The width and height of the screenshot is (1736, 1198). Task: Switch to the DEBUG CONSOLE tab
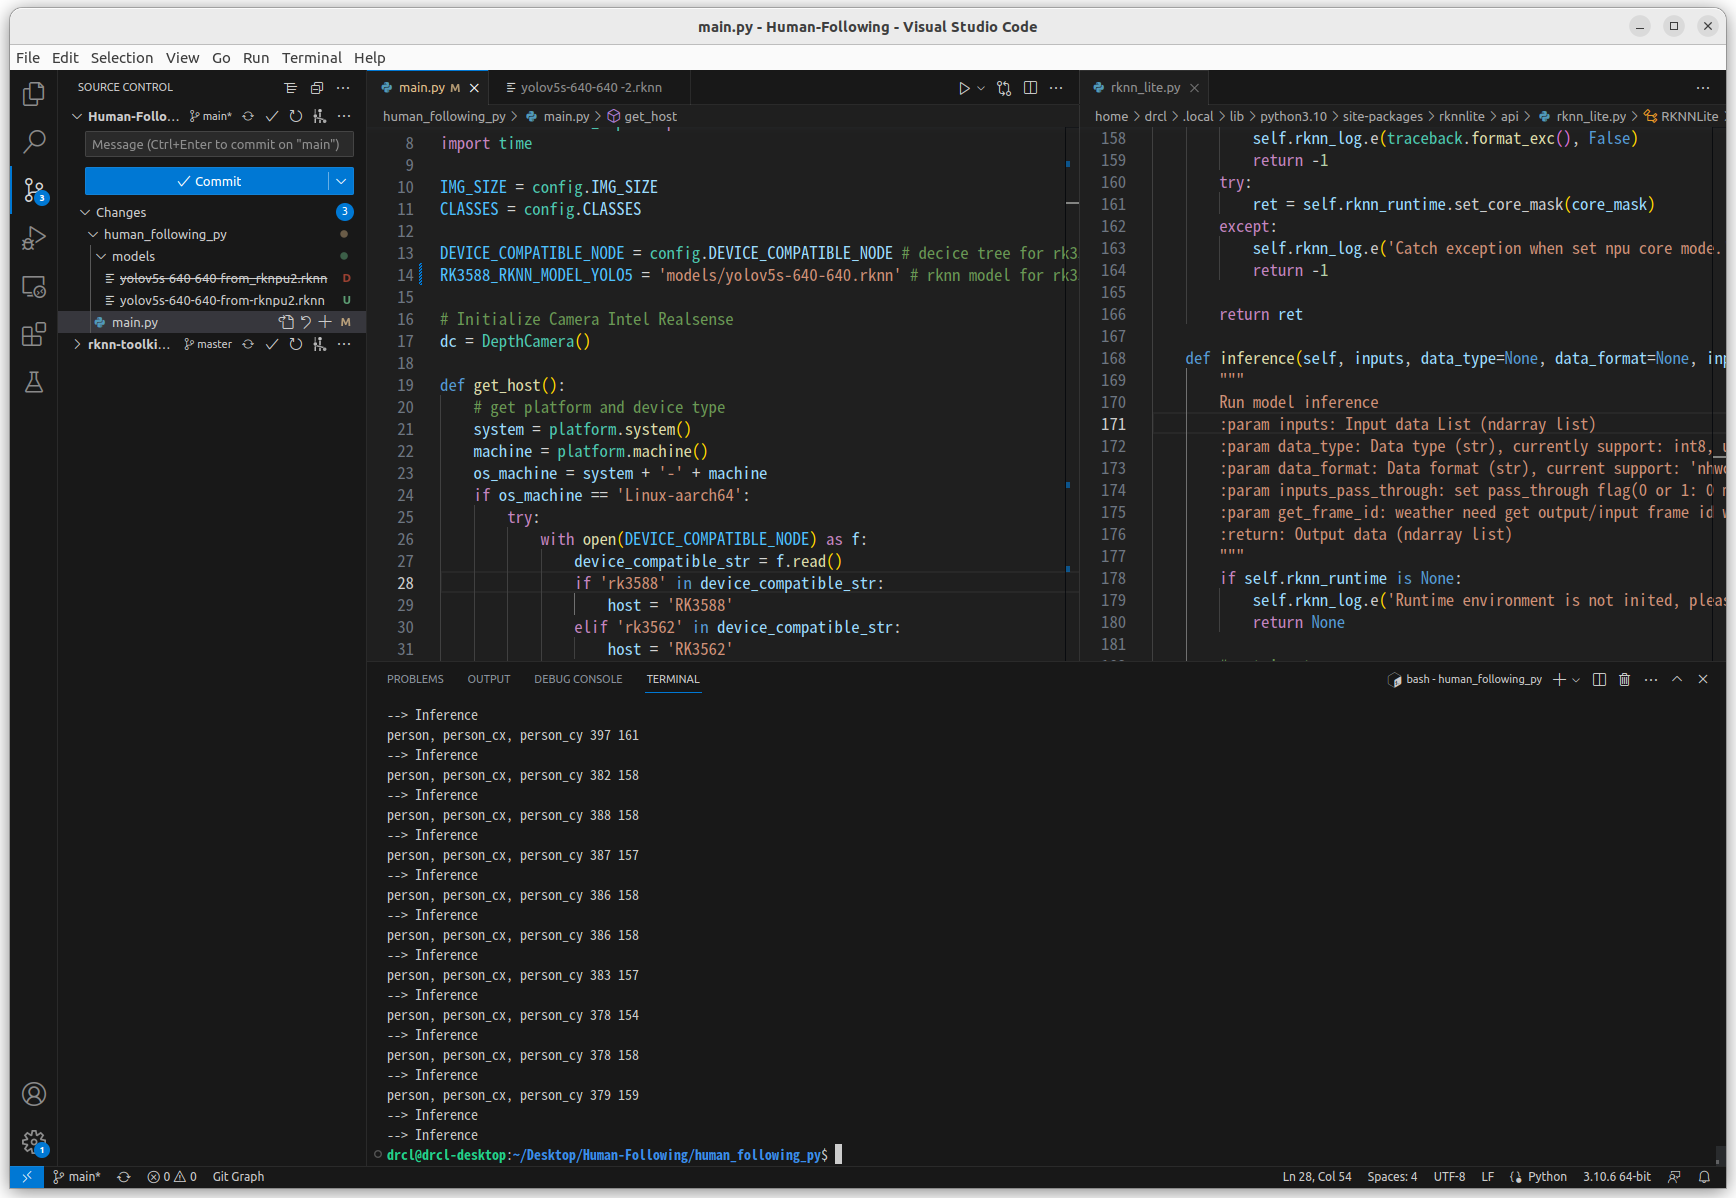tap(578, 679)
